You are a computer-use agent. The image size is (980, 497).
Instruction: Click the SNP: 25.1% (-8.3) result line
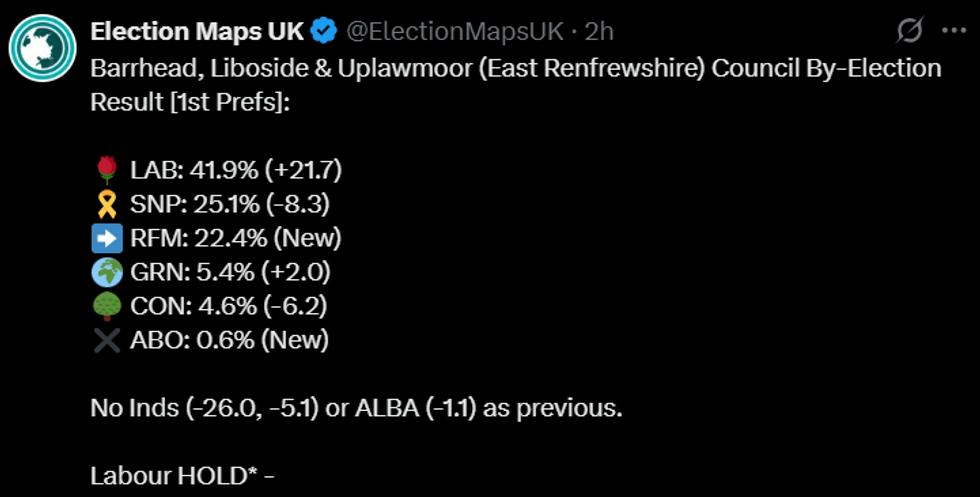pos(230,205)
